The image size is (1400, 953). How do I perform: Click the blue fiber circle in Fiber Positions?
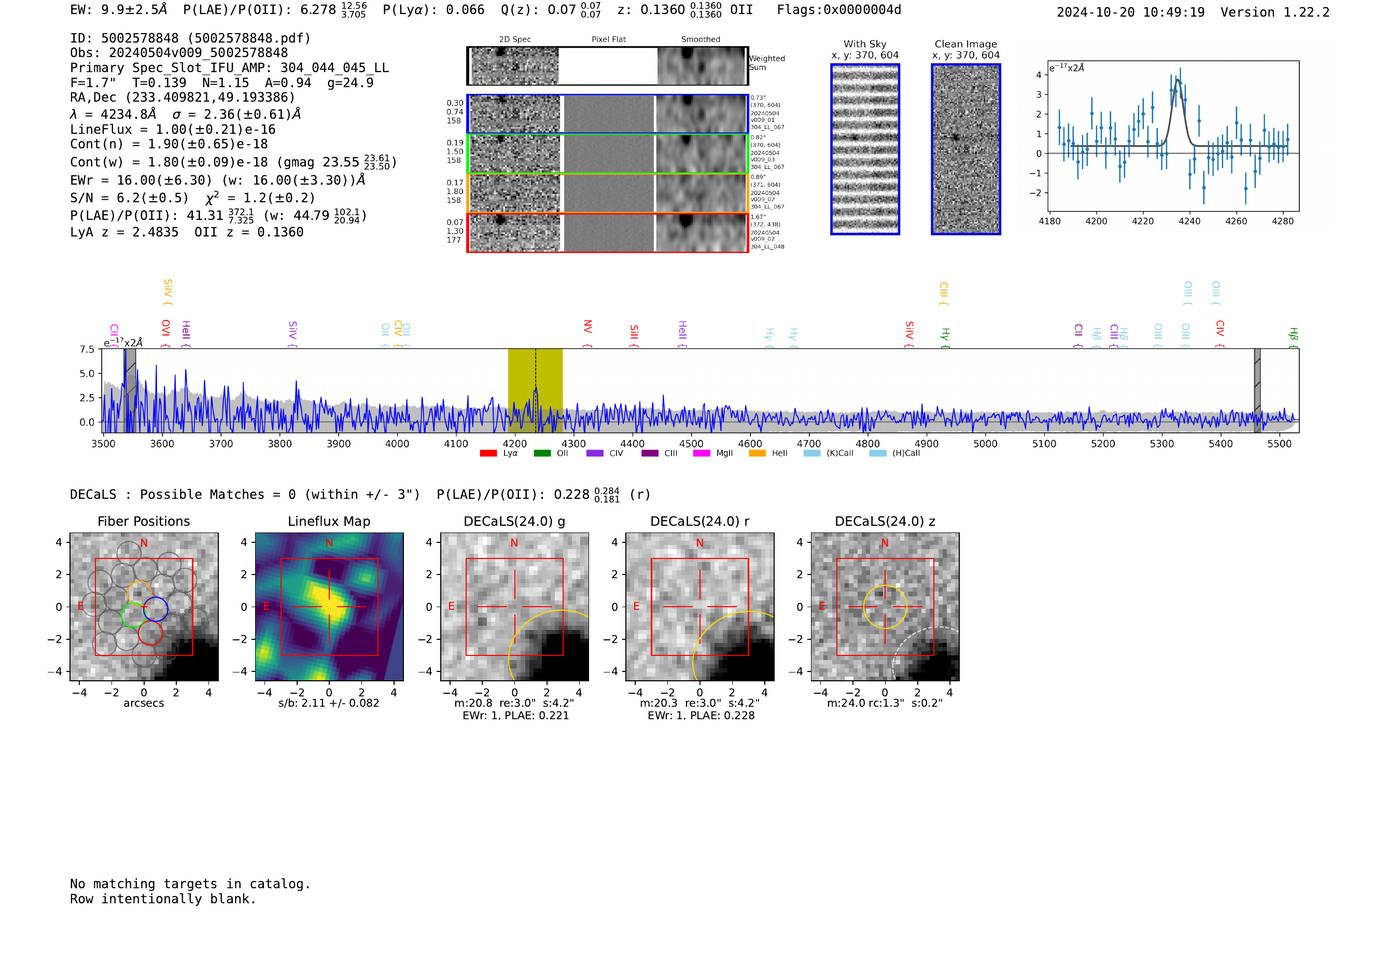pyautogui.click(x=155, y=609)
